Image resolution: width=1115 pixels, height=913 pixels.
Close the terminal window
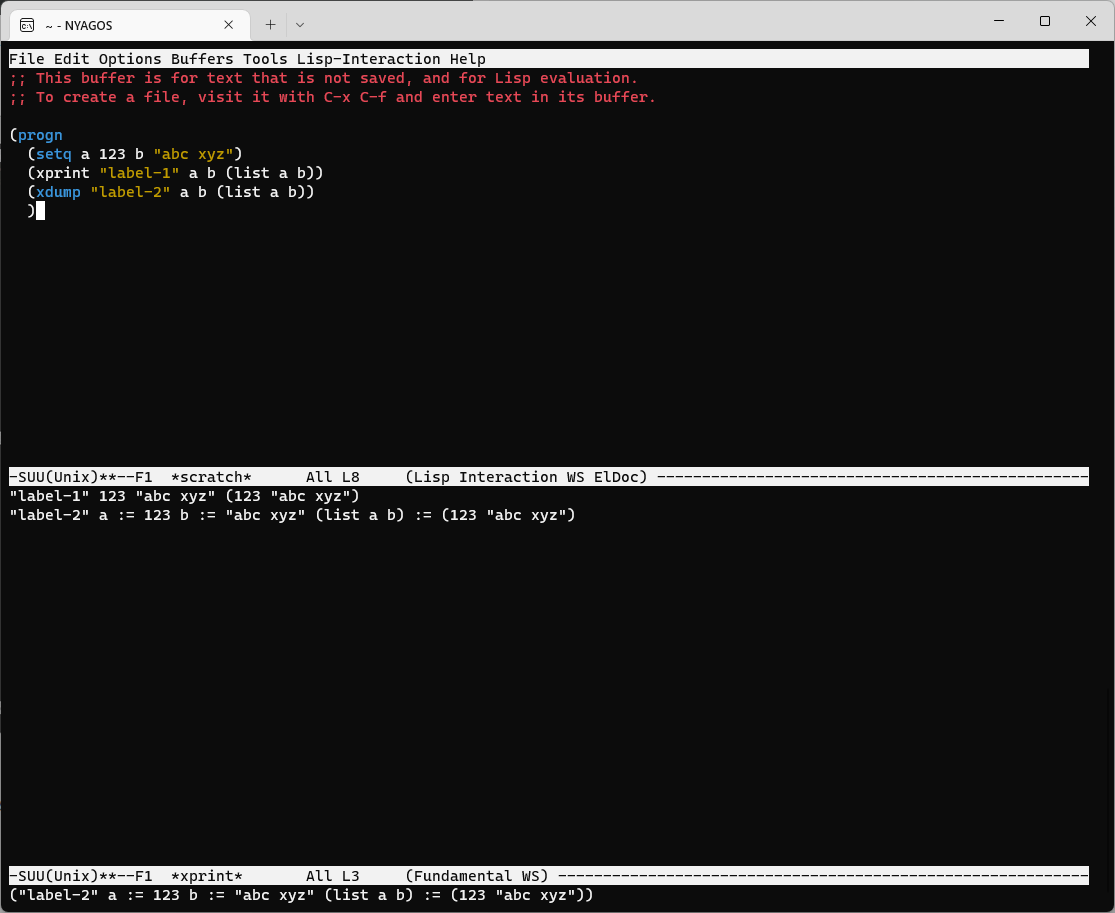coord(1091,21)
